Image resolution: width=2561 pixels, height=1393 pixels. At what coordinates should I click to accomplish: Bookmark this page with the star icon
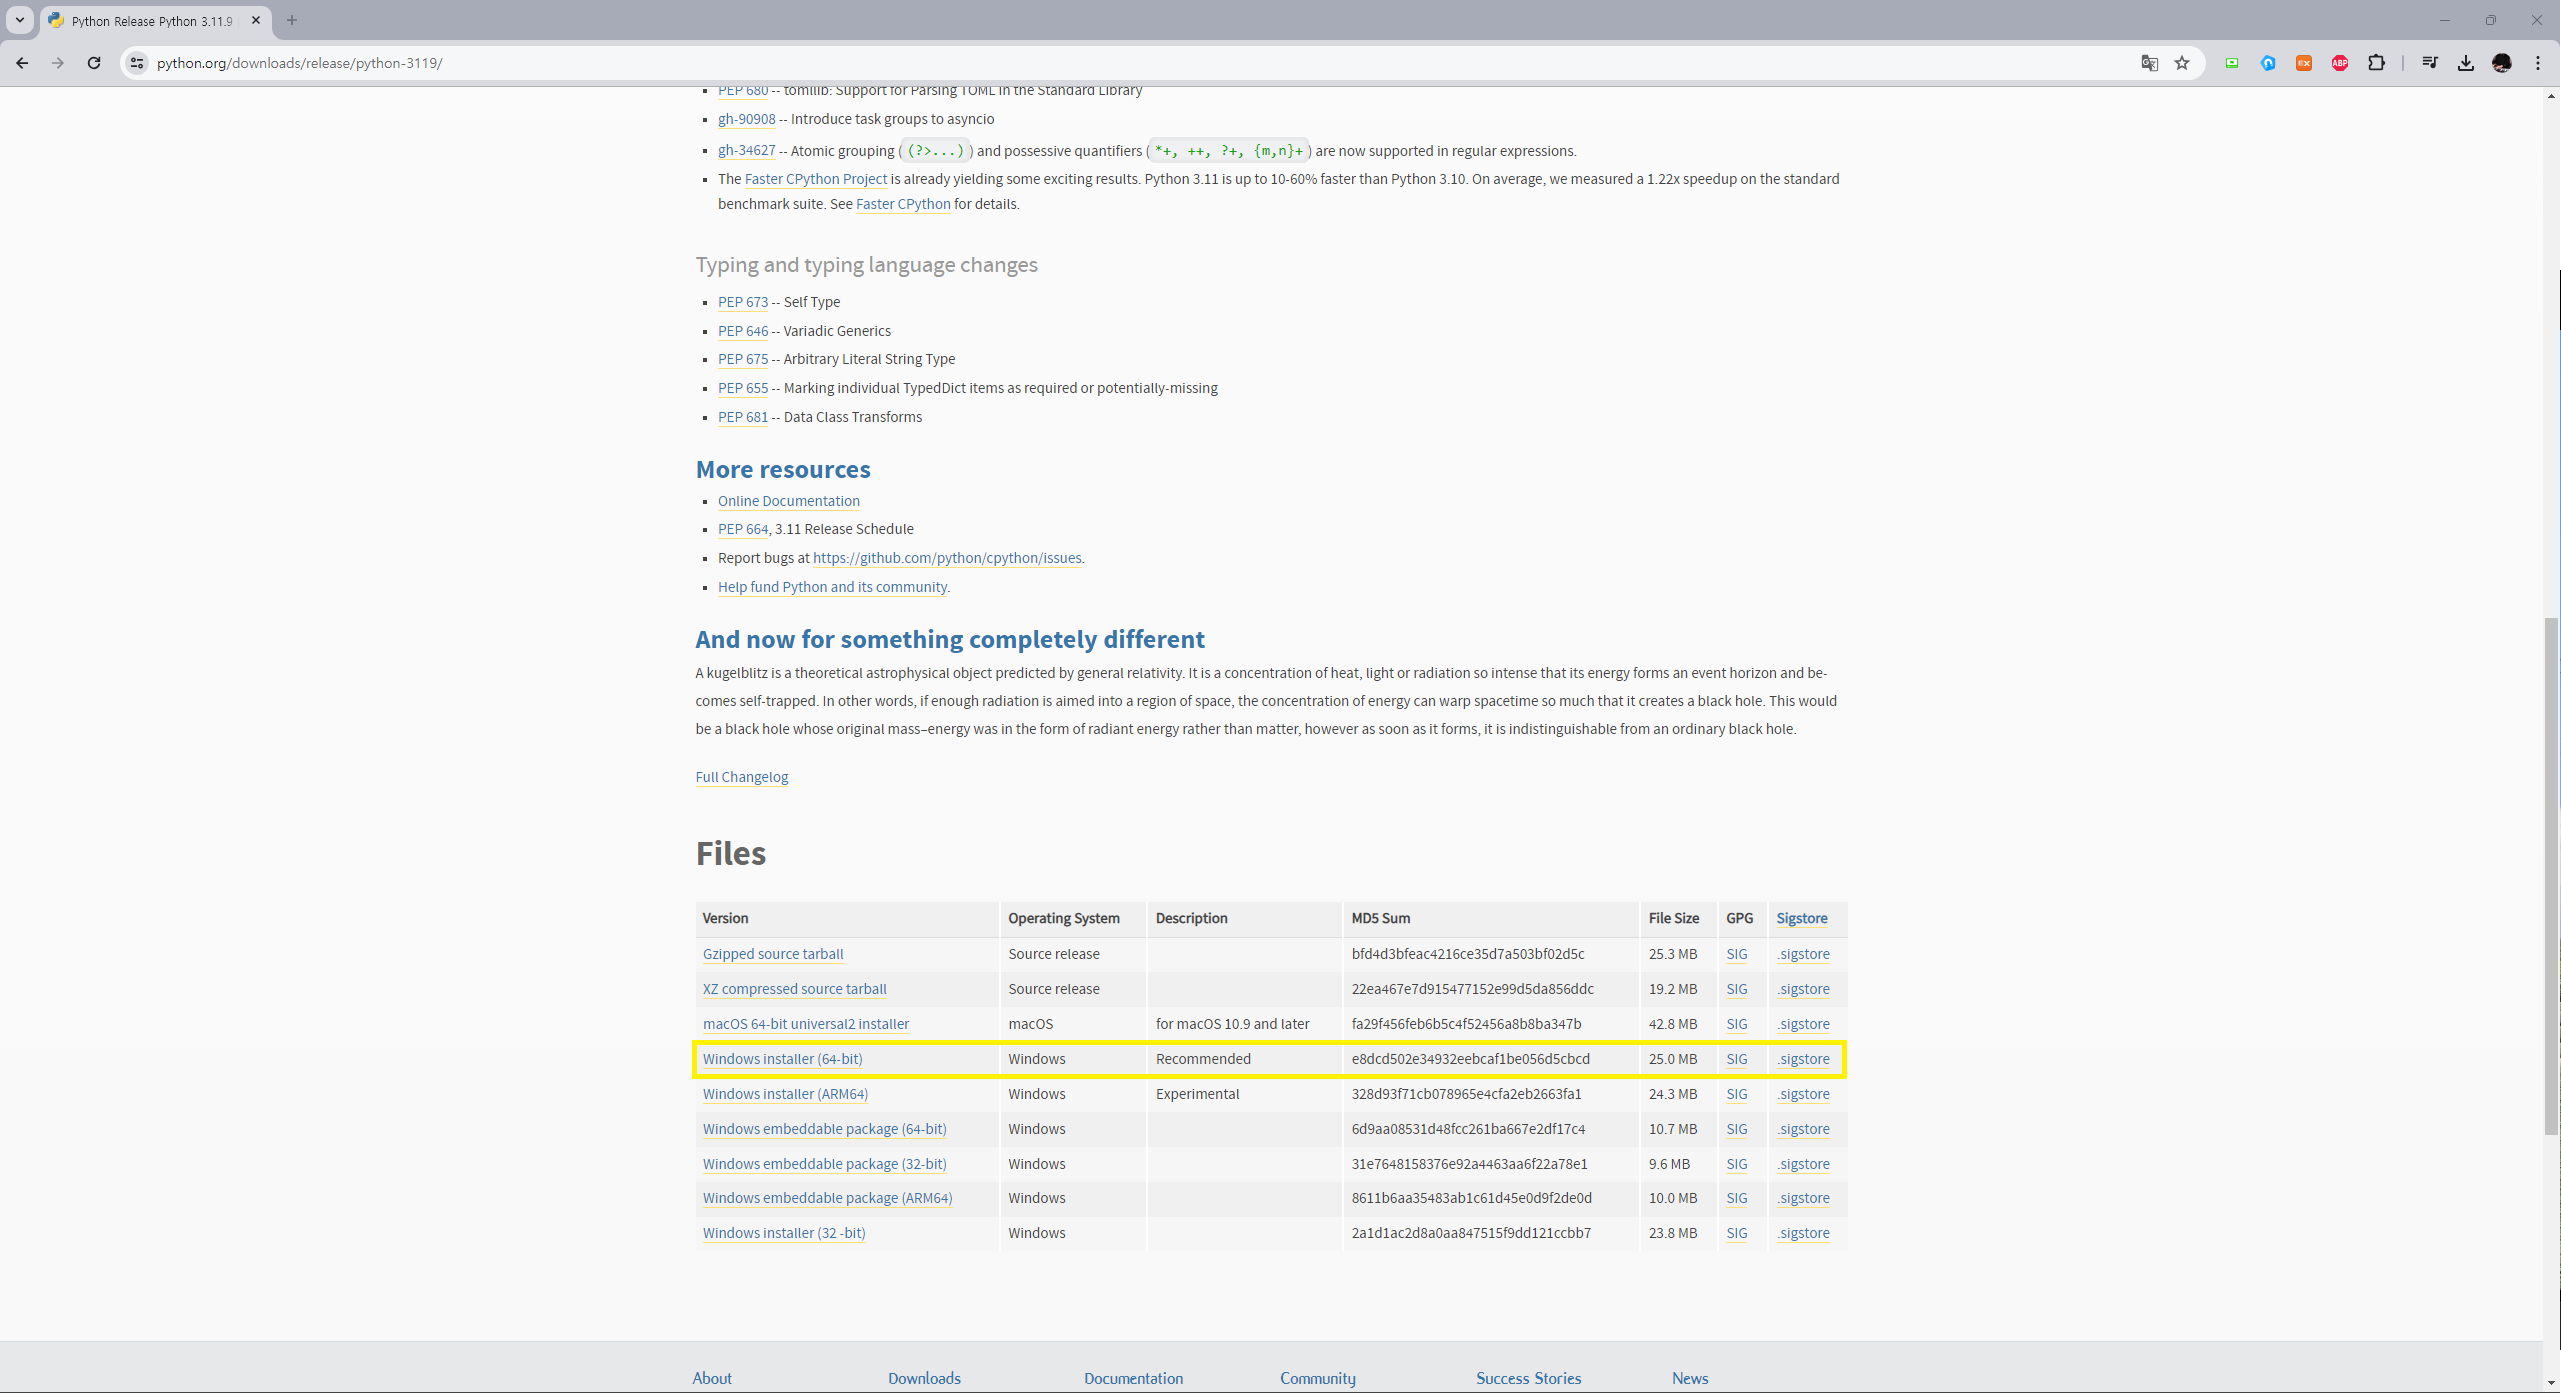tap(2182, 63)
